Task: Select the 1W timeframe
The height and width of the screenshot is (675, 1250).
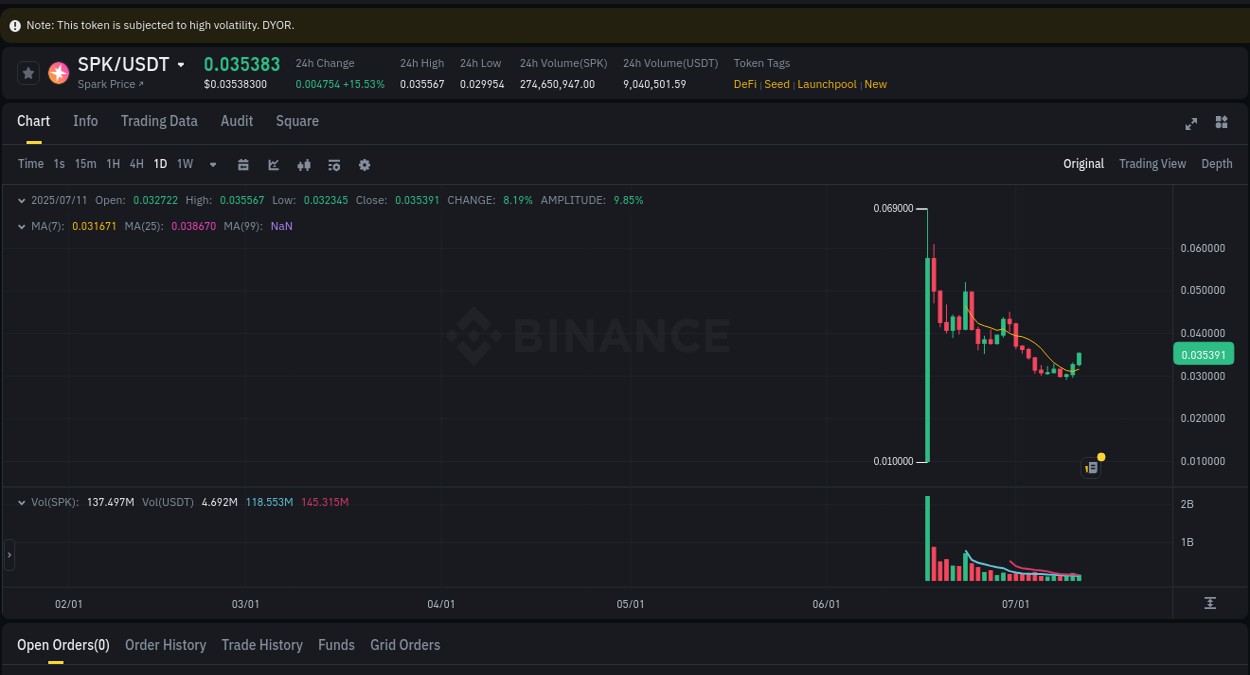Action: coord(184,163)
